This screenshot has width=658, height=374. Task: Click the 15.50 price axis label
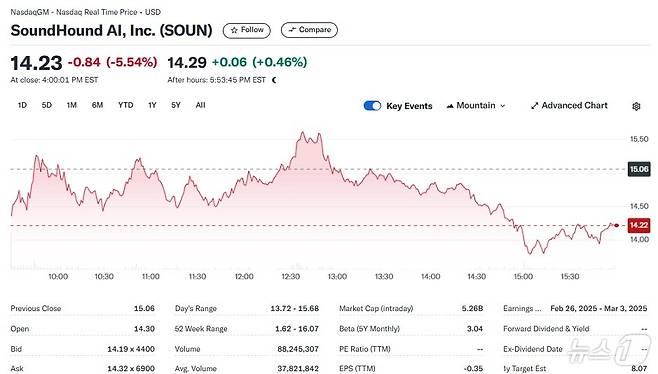(639, 139)
